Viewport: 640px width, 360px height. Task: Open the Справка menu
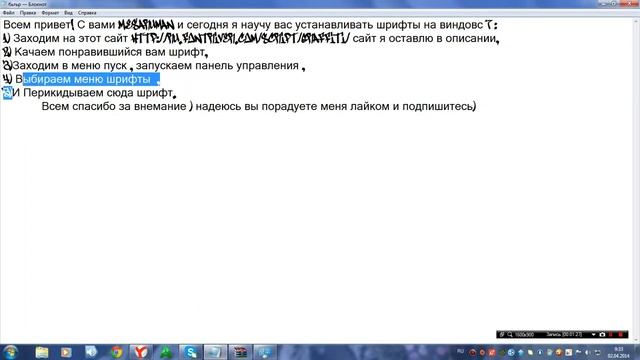click(x=87, y=13)
